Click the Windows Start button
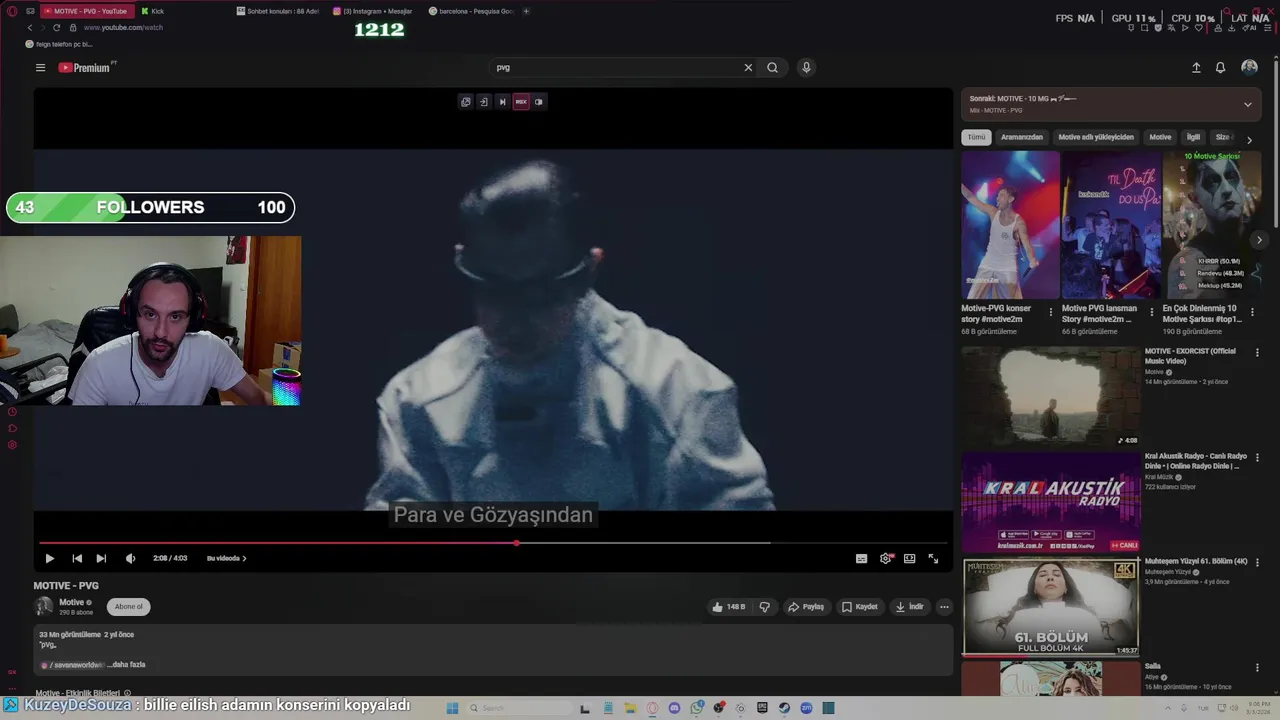 click(x=452, y=708)
